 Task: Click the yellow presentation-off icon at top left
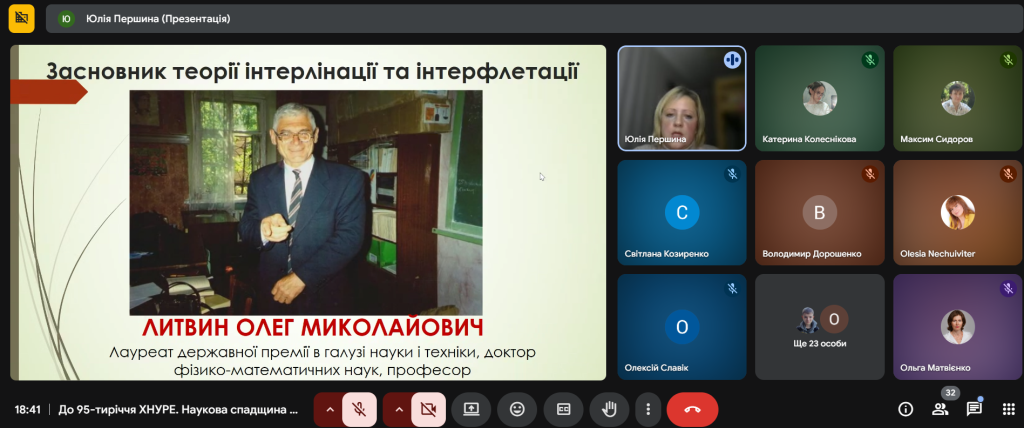22,18
